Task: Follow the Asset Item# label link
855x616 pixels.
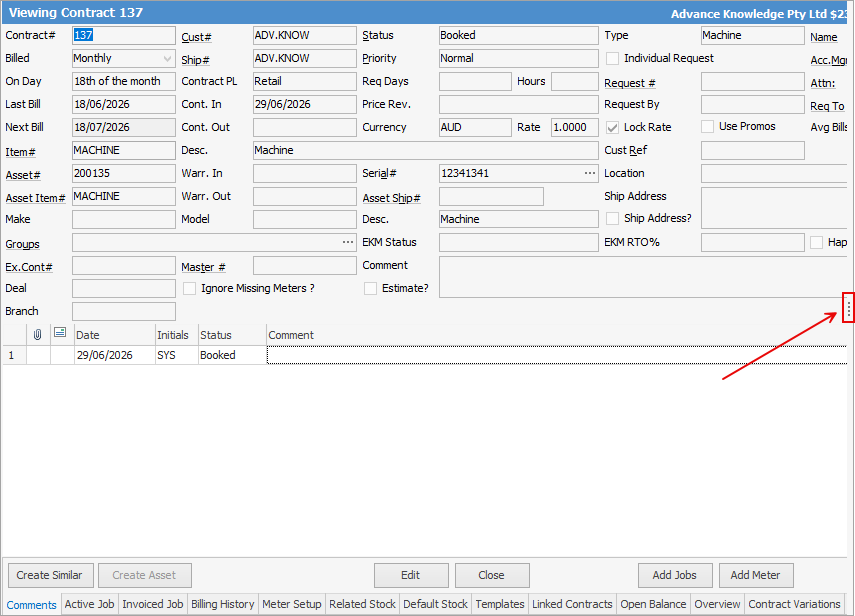Action: point(35,198)
